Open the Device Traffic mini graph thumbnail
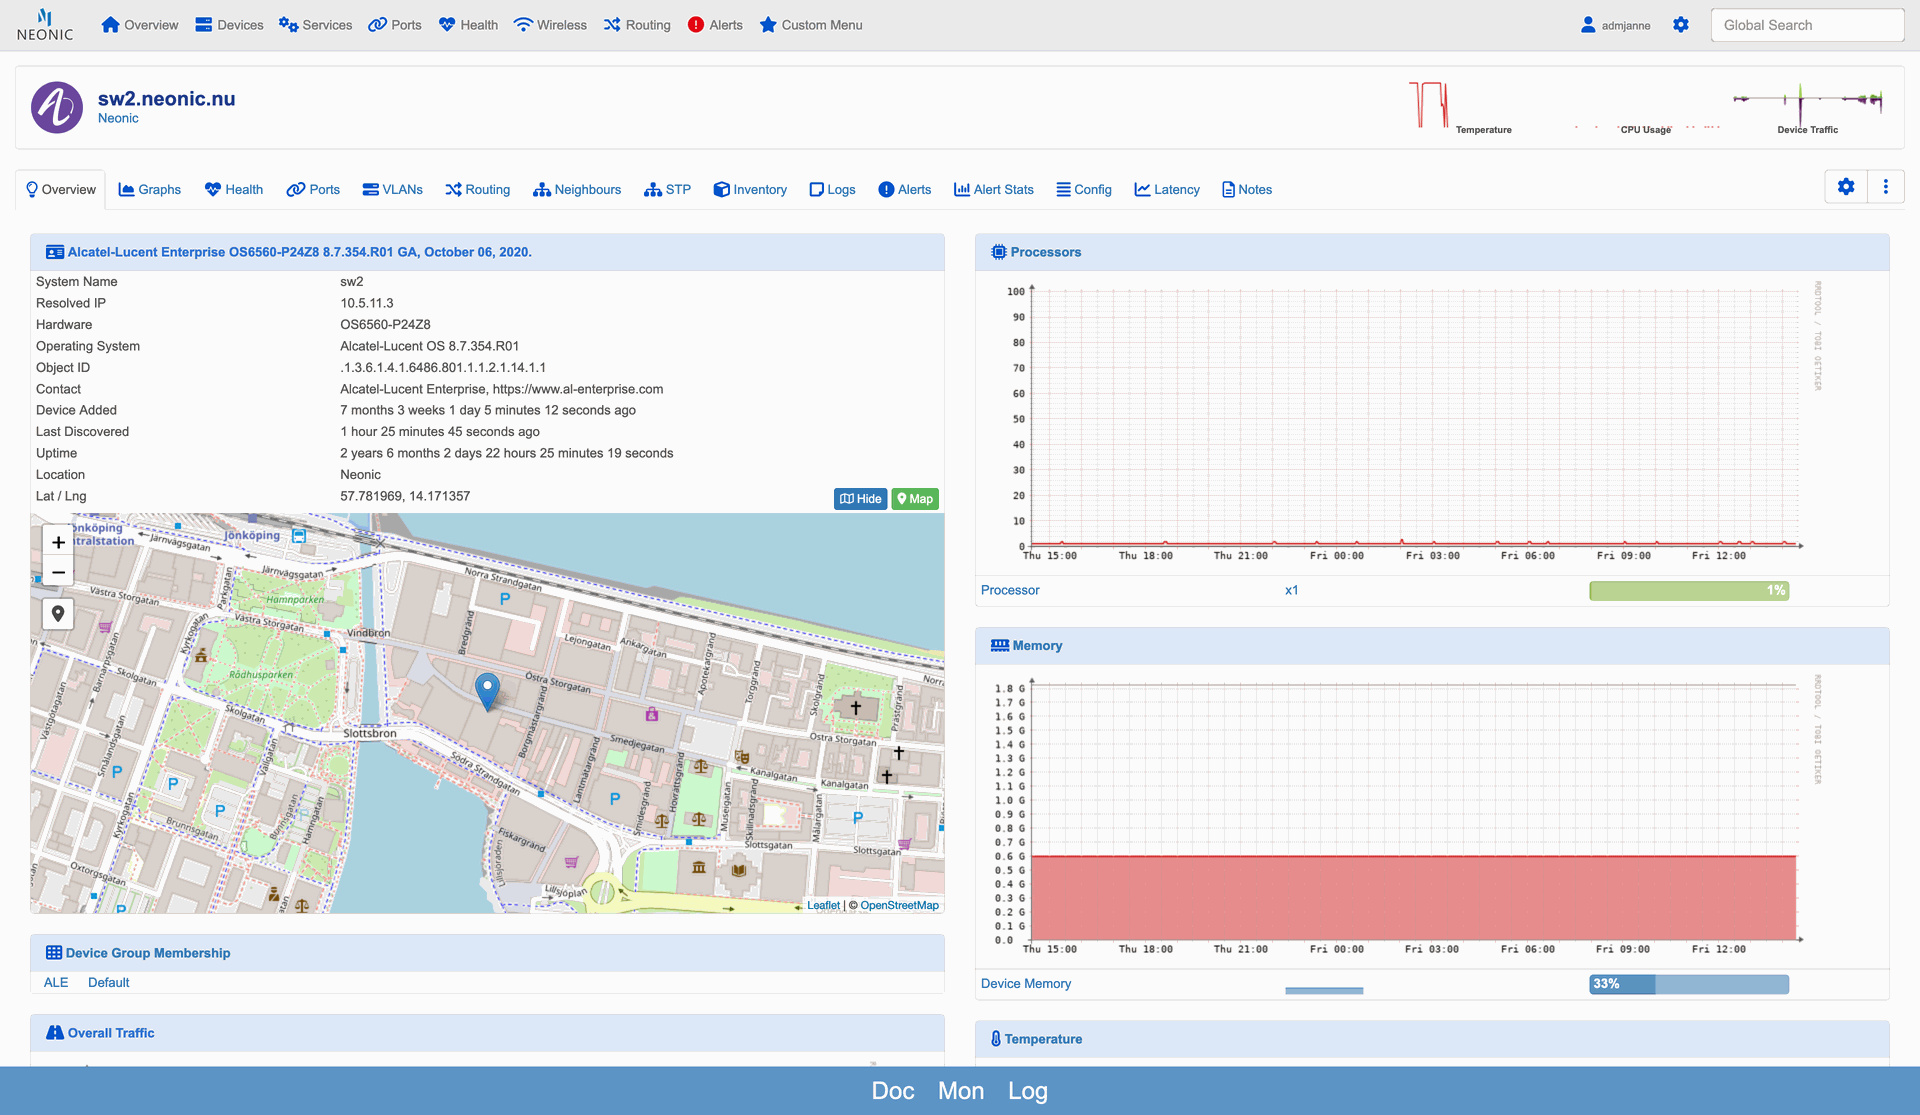The height and width of the screenshot is (1115, 1920). [x=1808, y=107]
